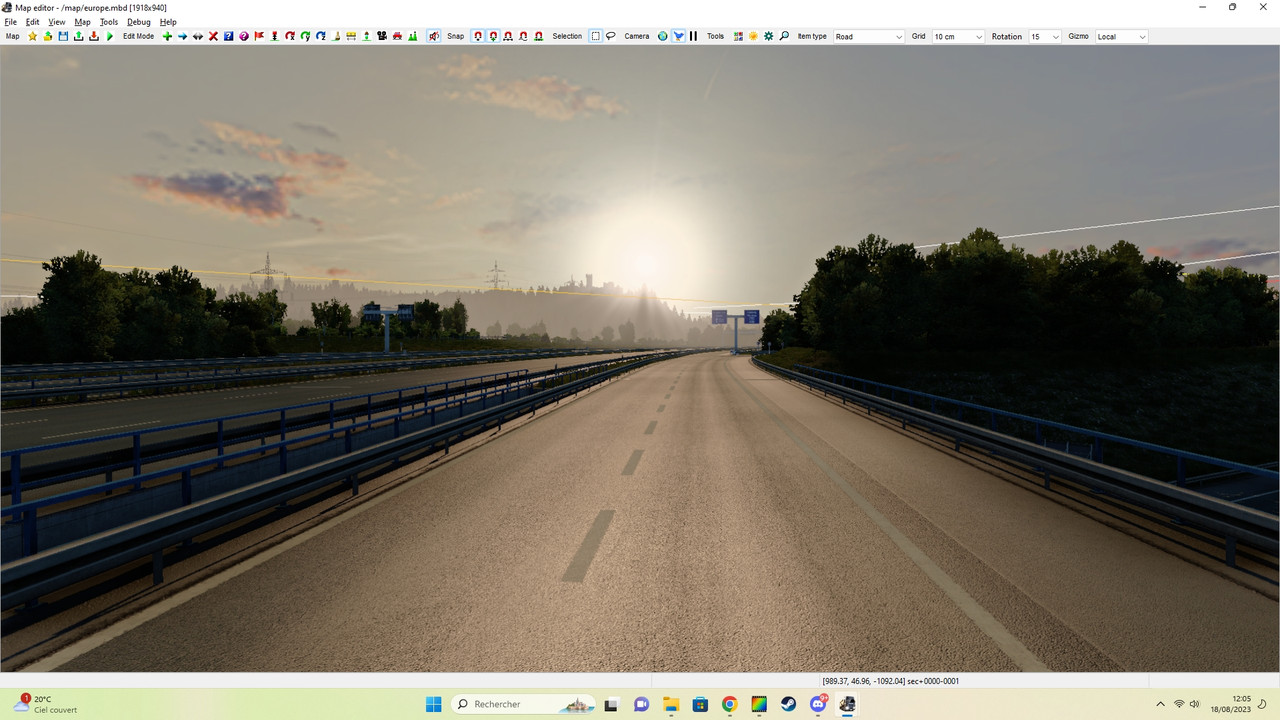Open File Explorer from the taskbar
Screen dimensions: 1280x720
pyautogui.click(x=670, y=704)
